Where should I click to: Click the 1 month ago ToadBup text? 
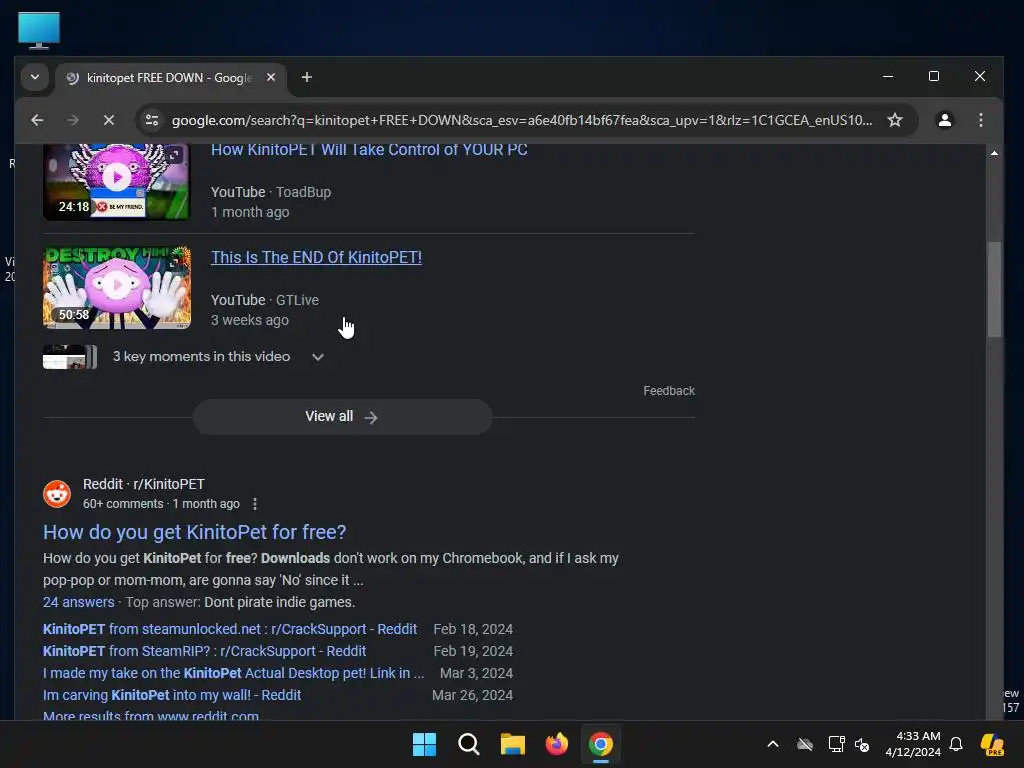(x=250, y=212)
